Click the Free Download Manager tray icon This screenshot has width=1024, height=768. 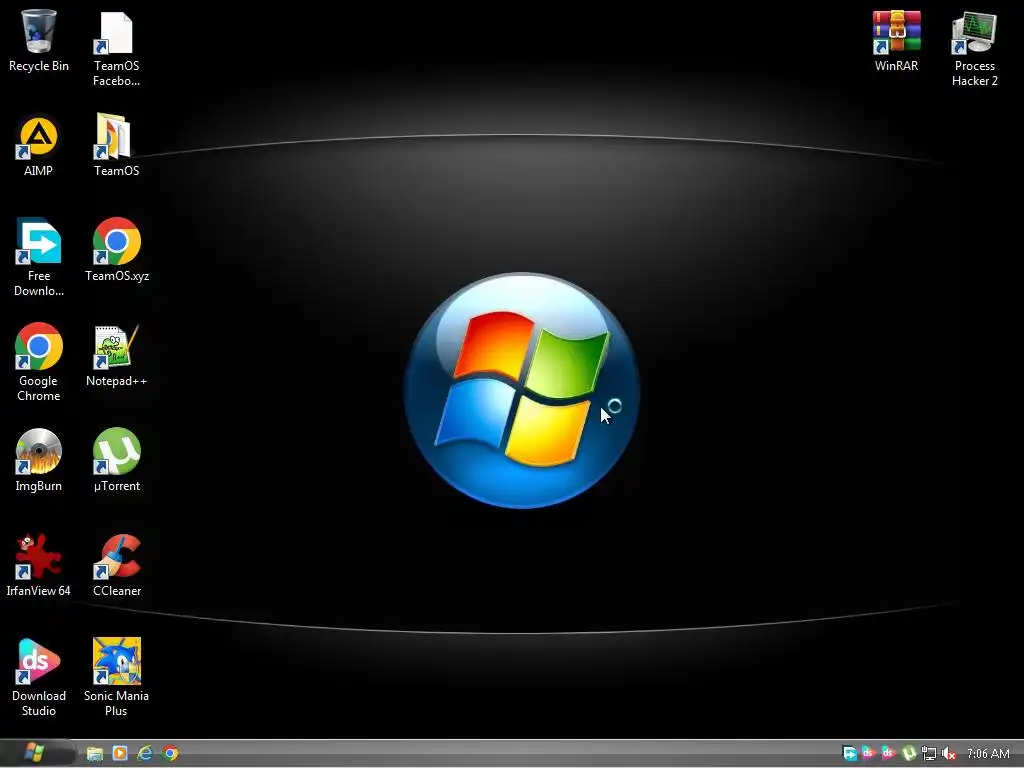(x=850, y=754)
